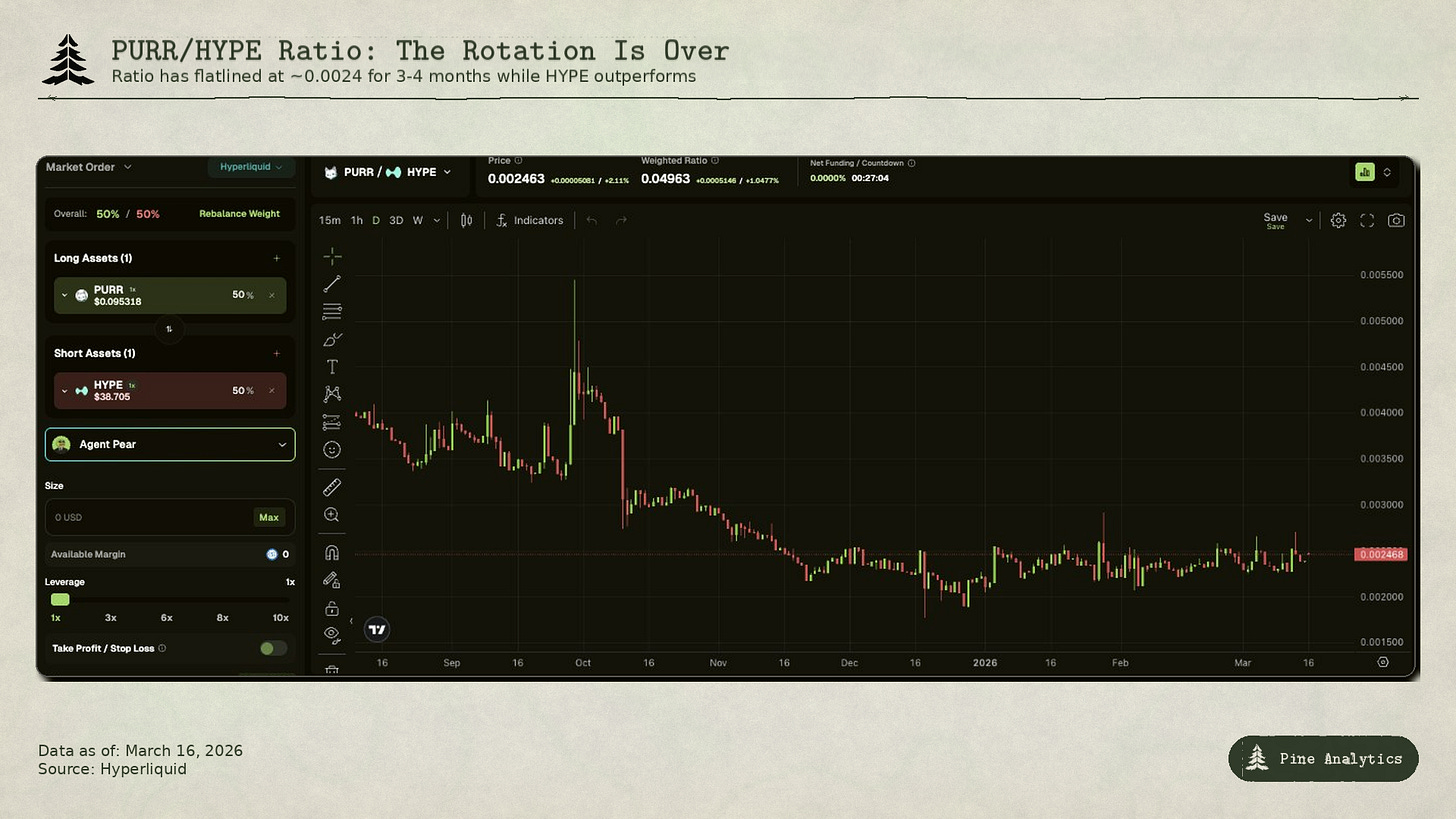Select the trend line drawing tool
Image resolution: width=1456 pixels, height=819 pixels.
coord(332,284)
